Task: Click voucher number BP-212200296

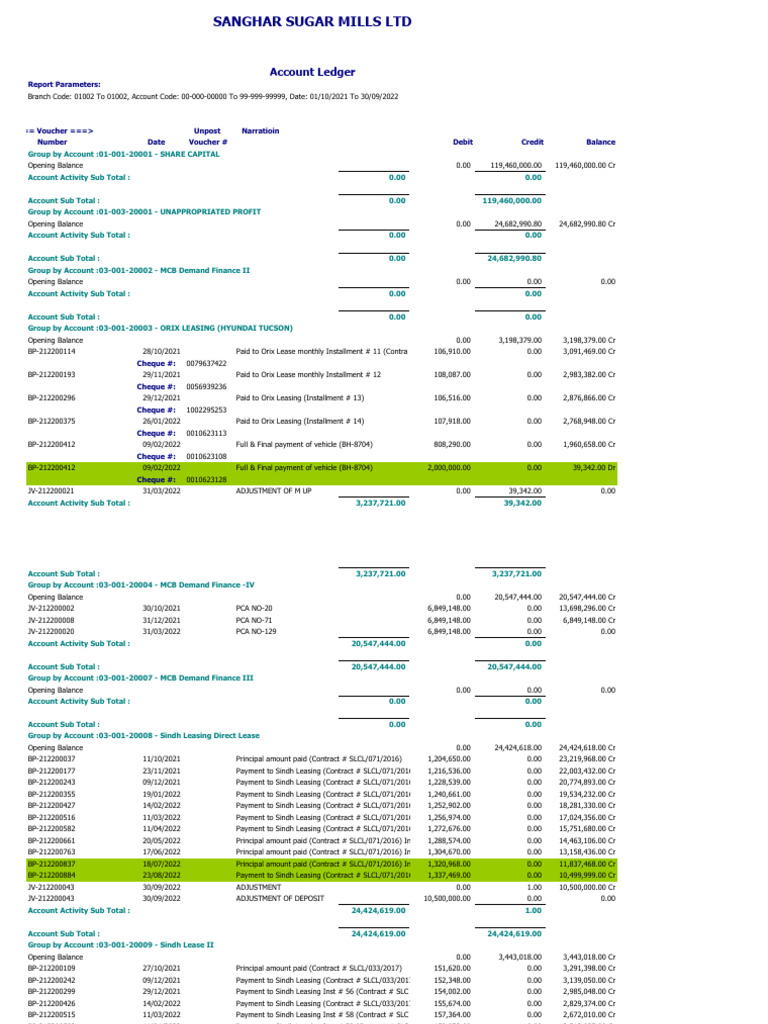Action: [x=52, y=398]
